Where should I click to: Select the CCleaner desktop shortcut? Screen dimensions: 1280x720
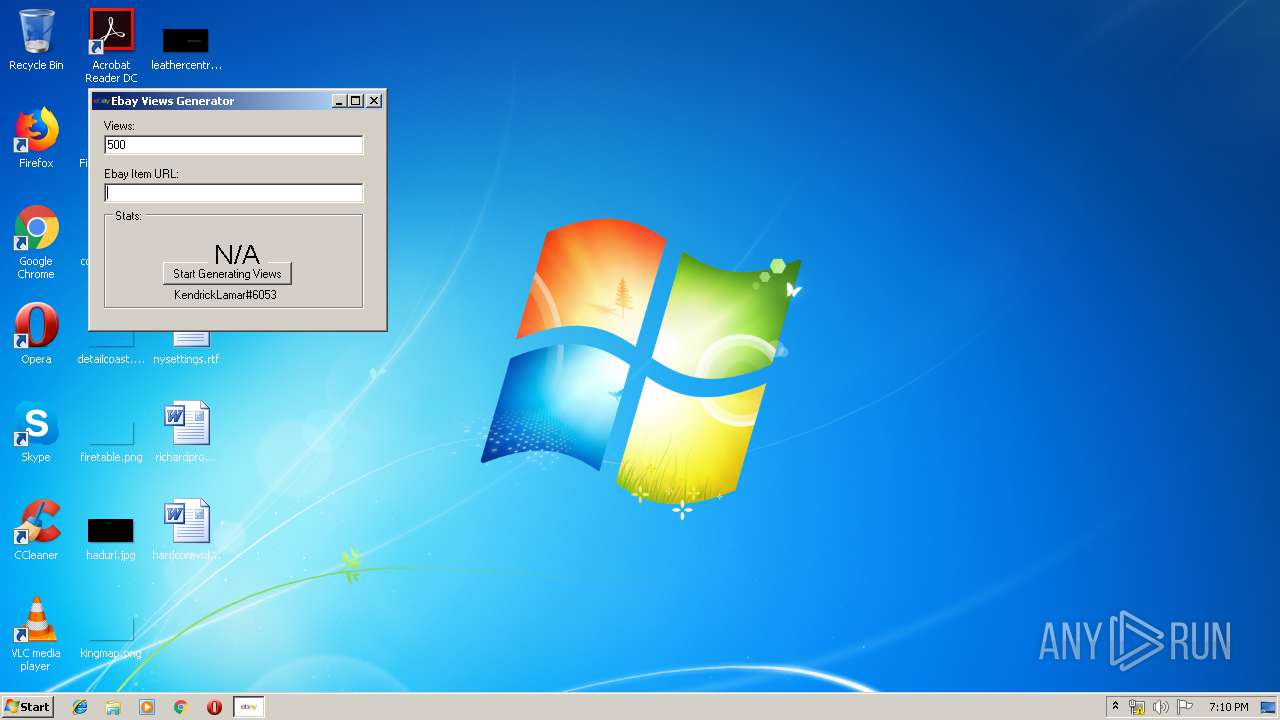(36, 530)
